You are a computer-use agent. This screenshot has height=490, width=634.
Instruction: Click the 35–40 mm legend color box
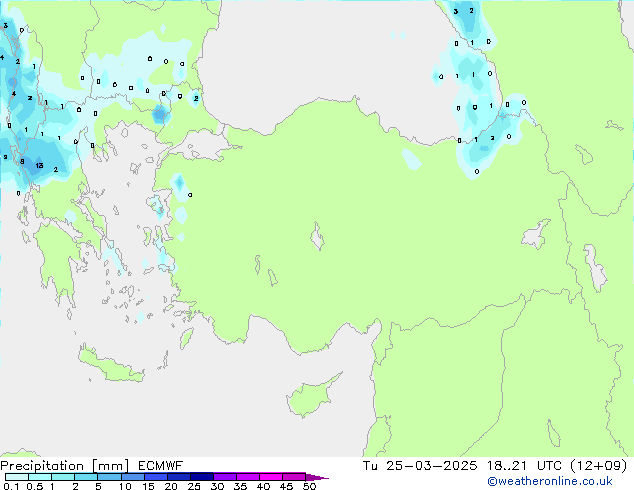pyautogui.click(x=248, y=477)
